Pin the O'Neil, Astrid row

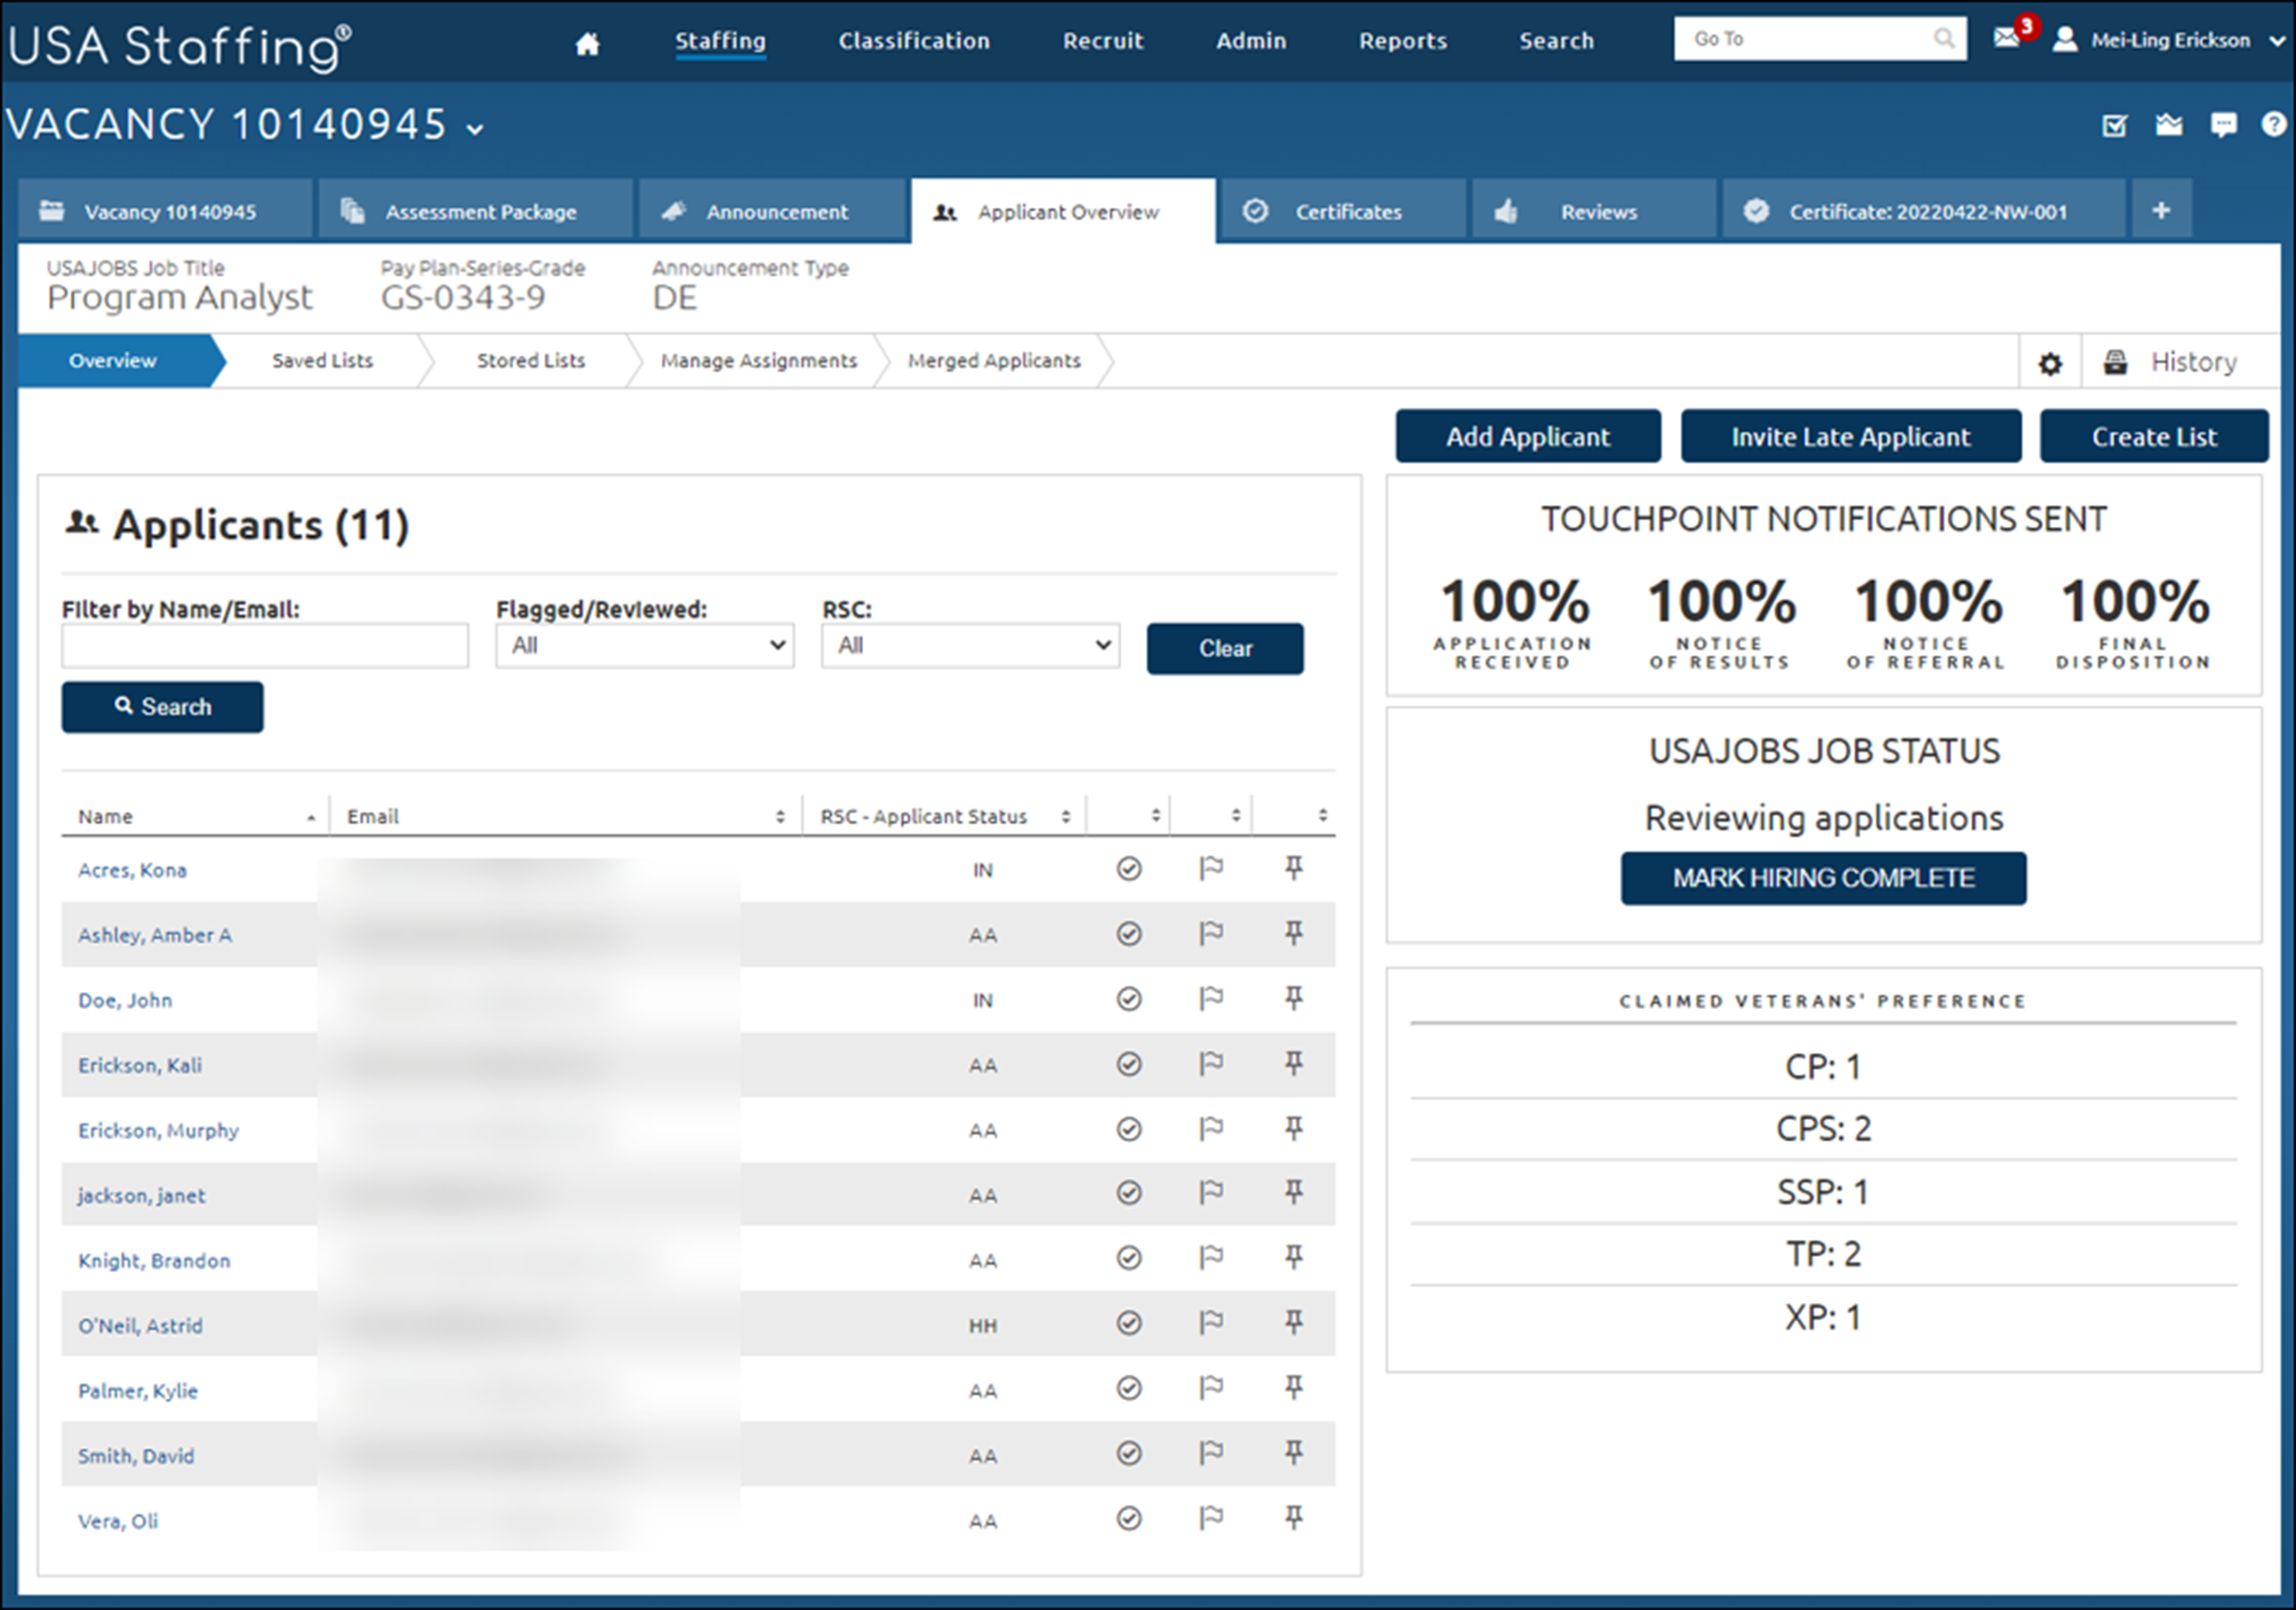click(1293, 1323)
